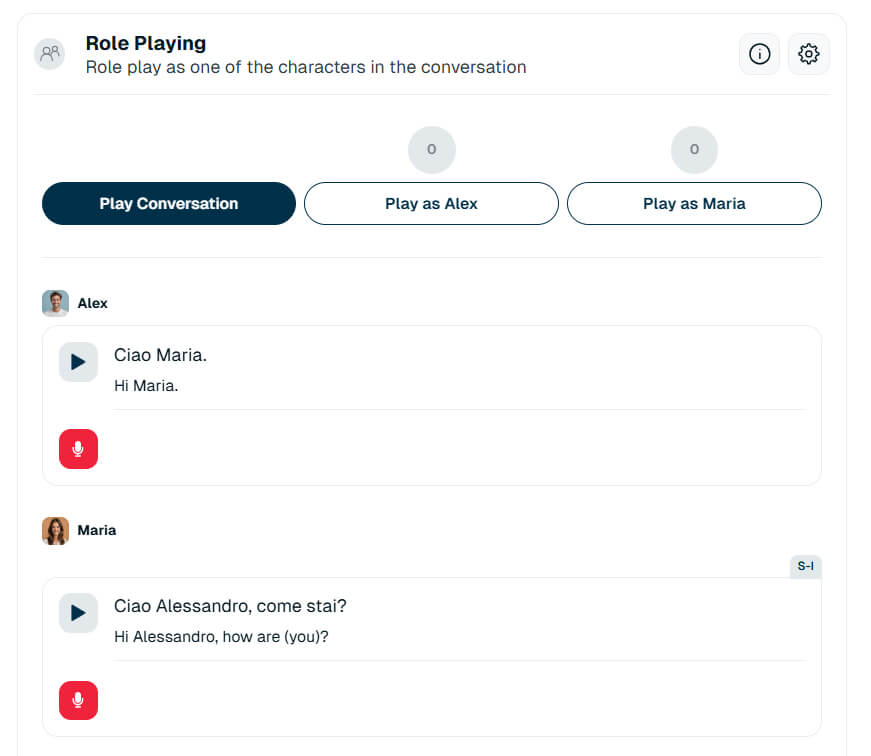
Task: Click Alex's avatar picture
Action: click(56, 303)
